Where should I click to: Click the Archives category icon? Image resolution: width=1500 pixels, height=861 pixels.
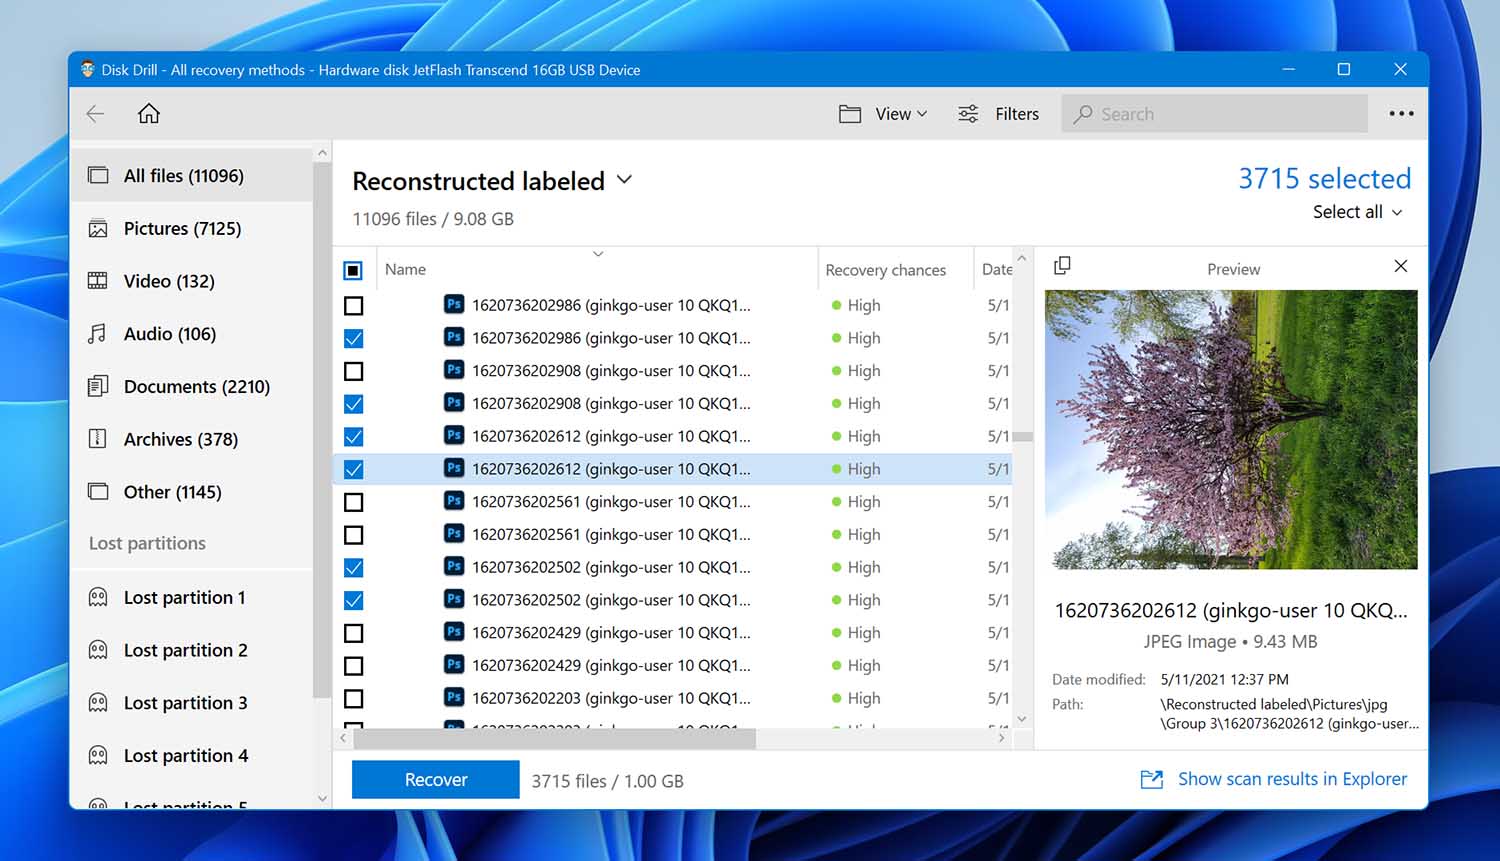tap(97, 439)
